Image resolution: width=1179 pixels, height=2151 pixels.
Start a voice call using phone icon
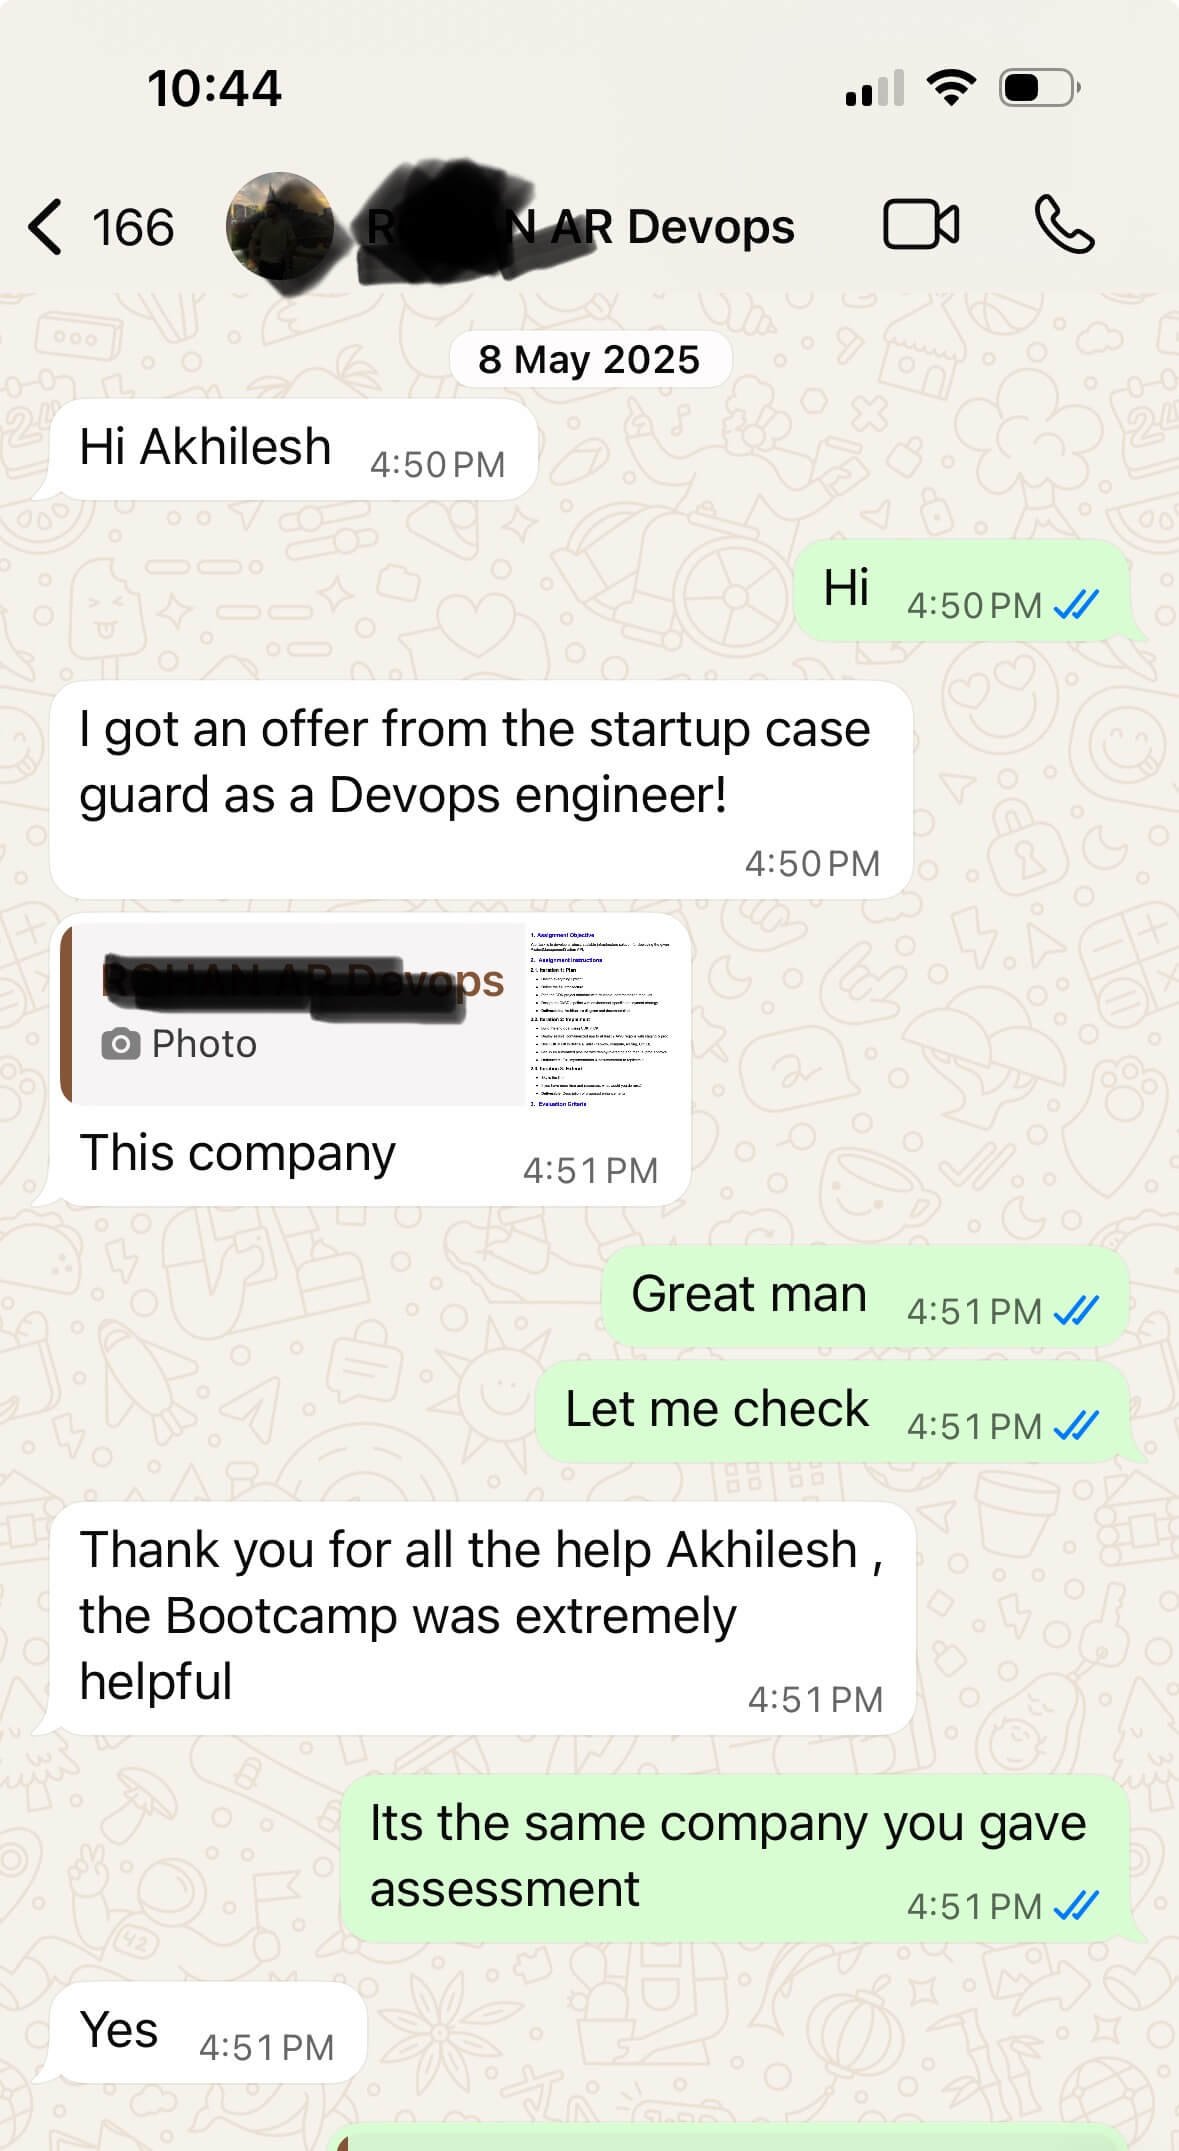tap(1065, 225)
